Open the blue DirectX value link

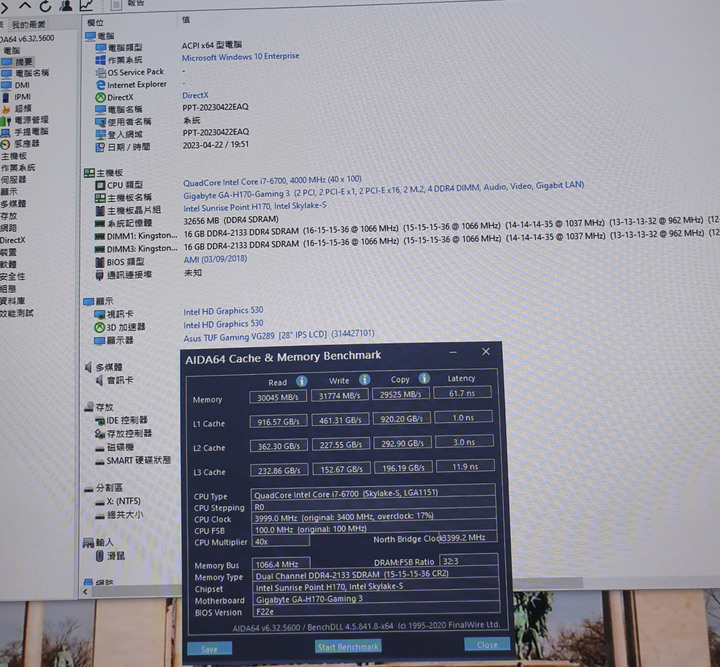coord(195,95)
